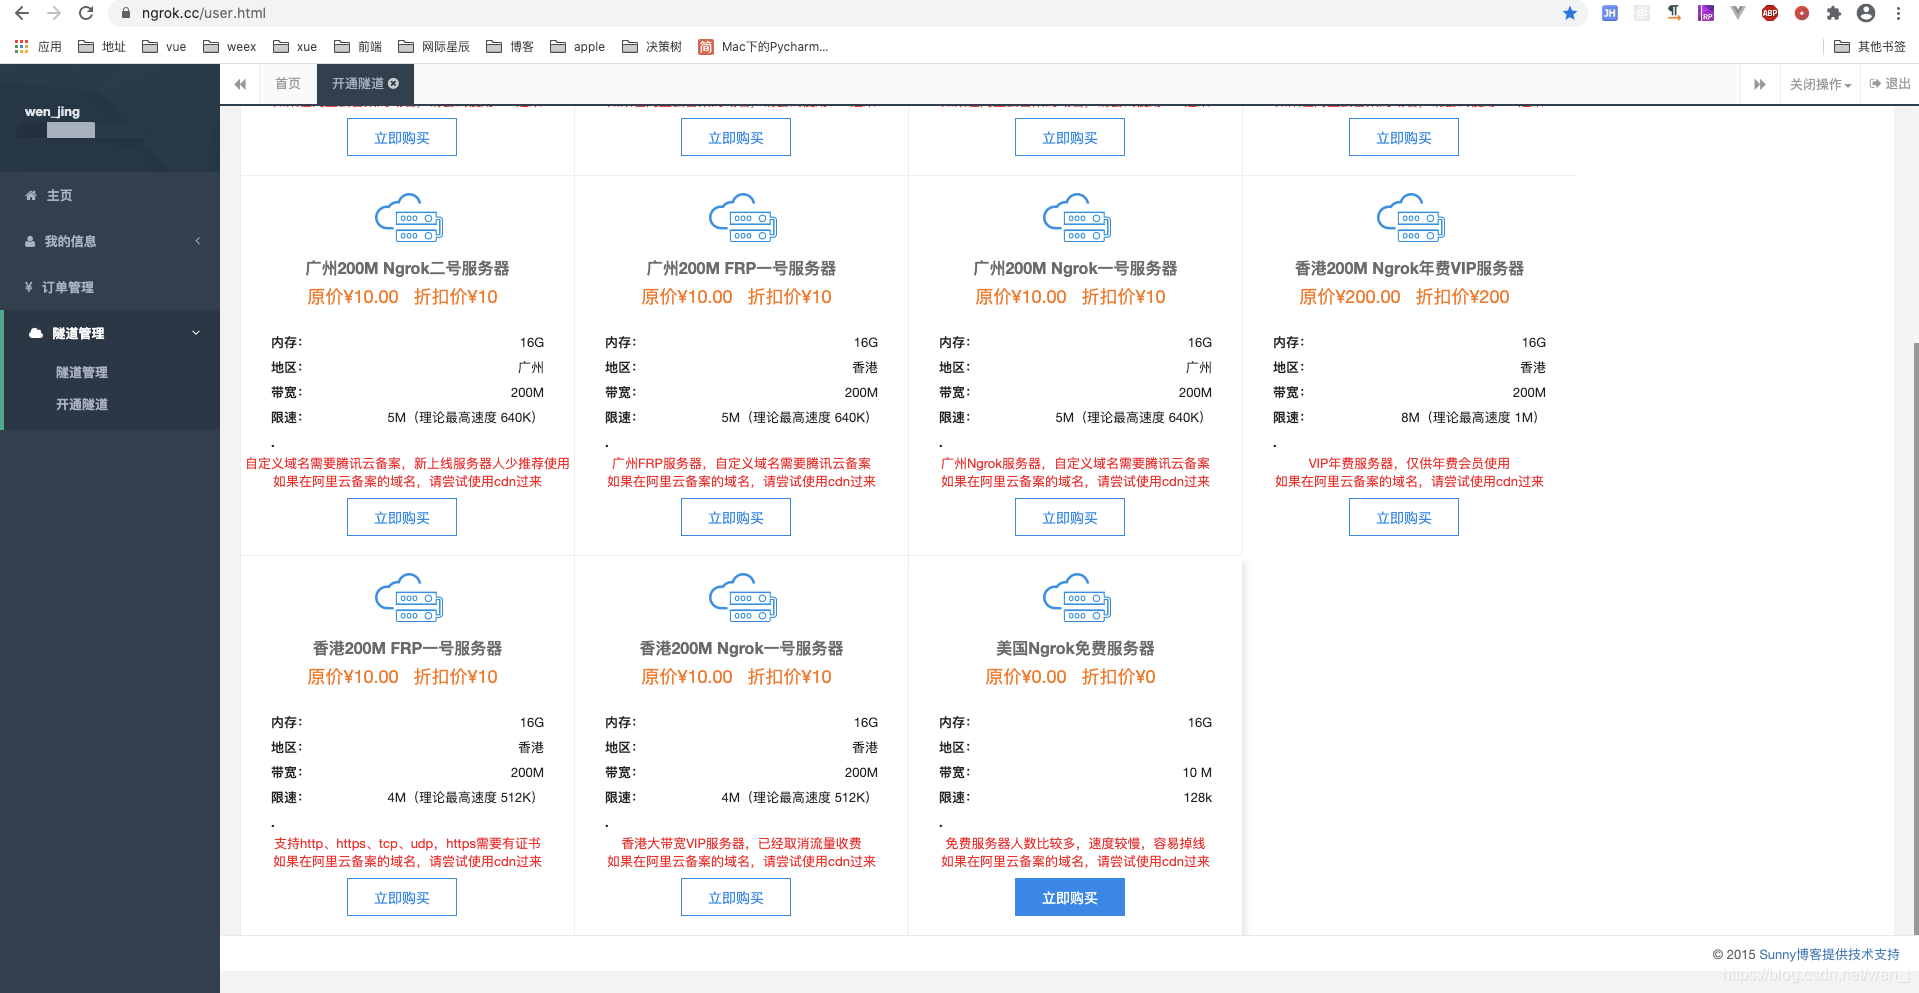Click the 原价¥200.00 price text
This screenshot has height=993, width=1919.
[x=1349, y=297]
